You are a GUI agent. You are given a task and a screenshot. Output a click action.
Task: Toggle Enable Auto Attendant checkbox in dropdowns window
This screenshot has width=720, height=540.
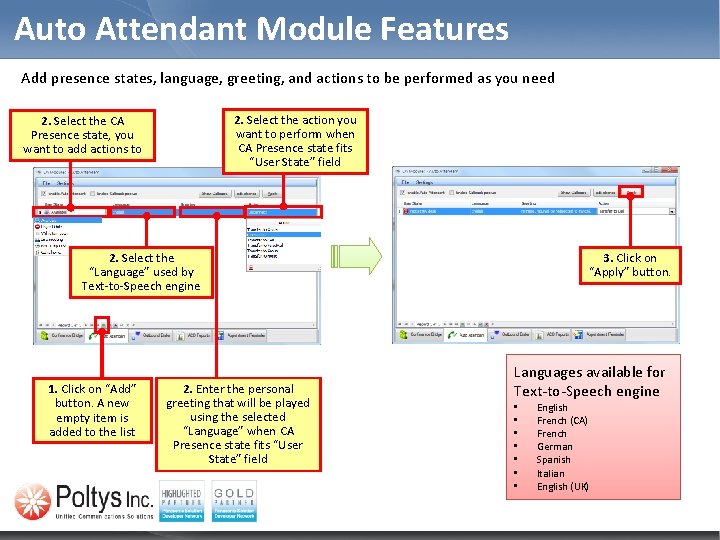[x=44, y=193]
